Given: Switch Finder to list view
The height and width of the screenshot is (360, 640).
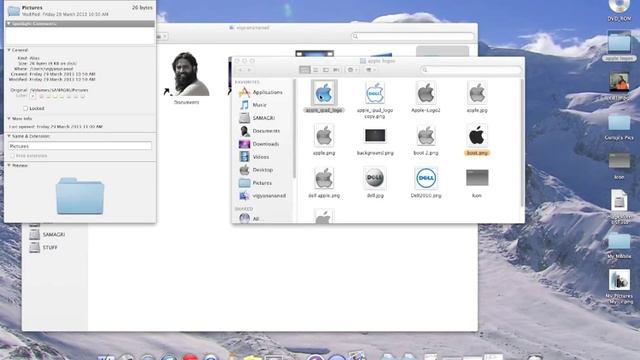Looking at the screenshot, I should click(315, 70).
